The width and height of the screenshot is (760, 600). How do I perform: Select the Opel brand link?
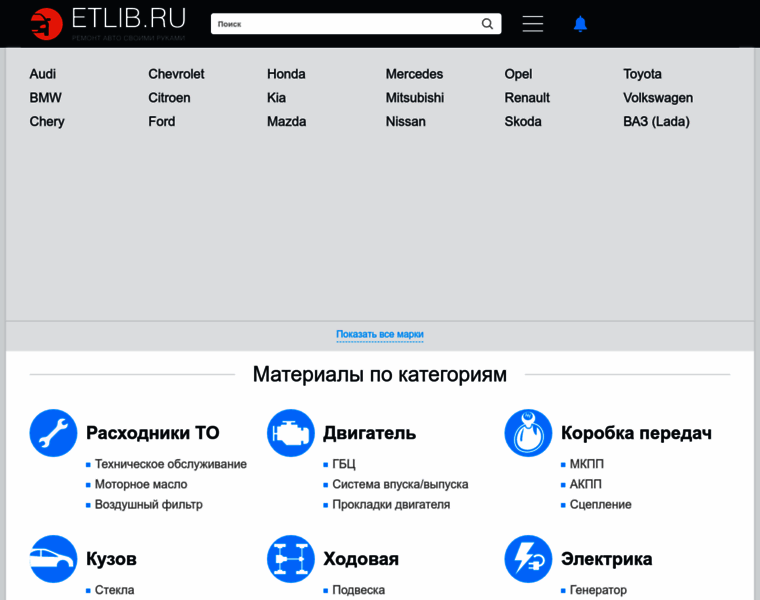point(518,74)
